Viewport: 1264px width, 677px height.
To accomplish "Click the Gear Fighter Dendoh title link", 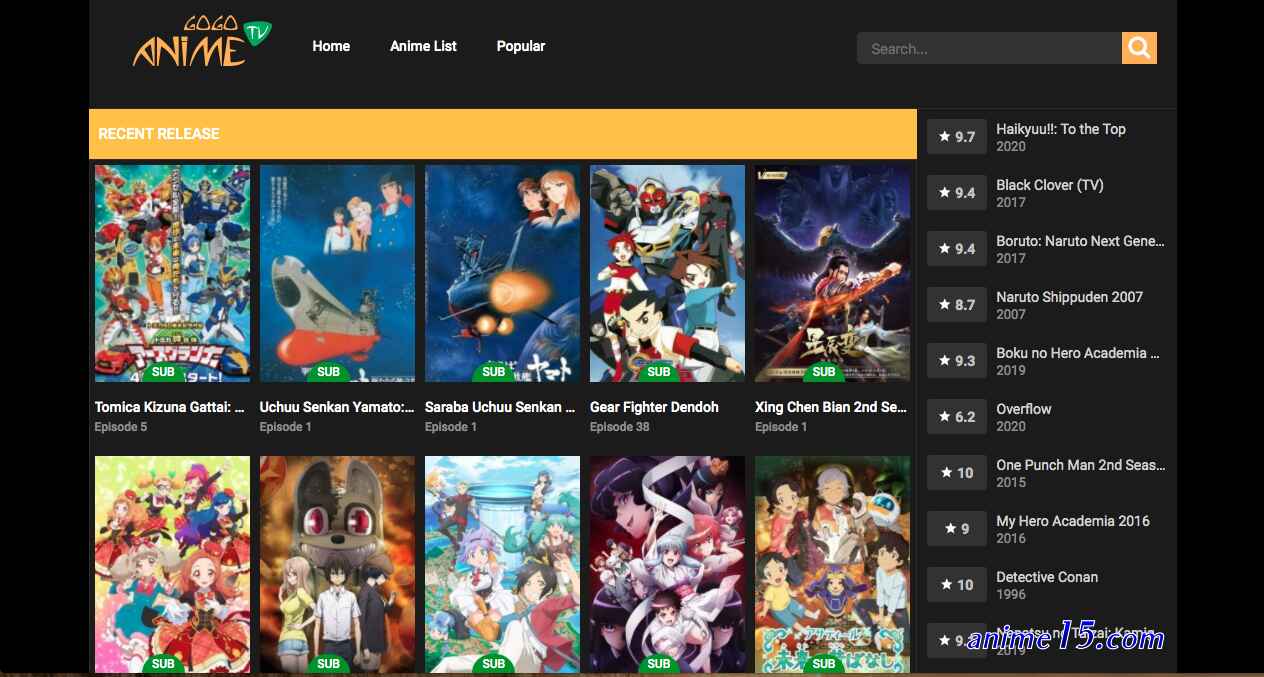I will pos(654,407).
